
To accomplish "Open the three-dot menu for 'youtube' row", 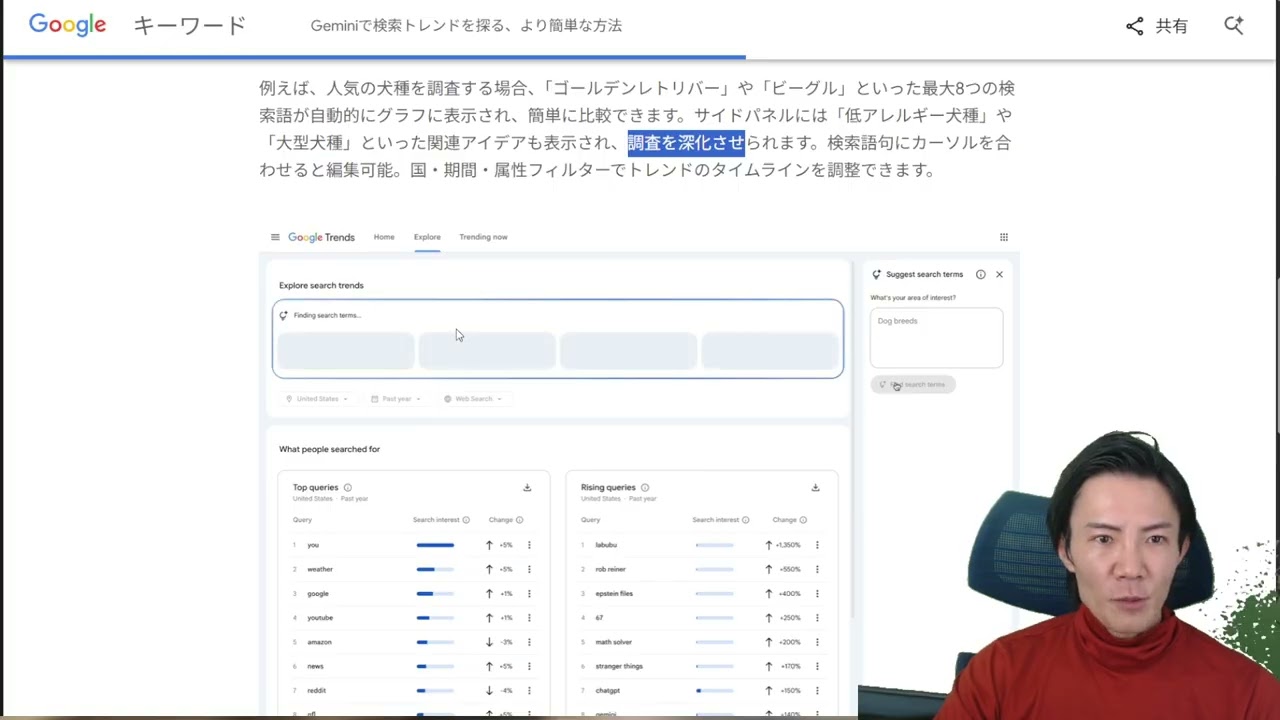I will [x=529, y=618].
